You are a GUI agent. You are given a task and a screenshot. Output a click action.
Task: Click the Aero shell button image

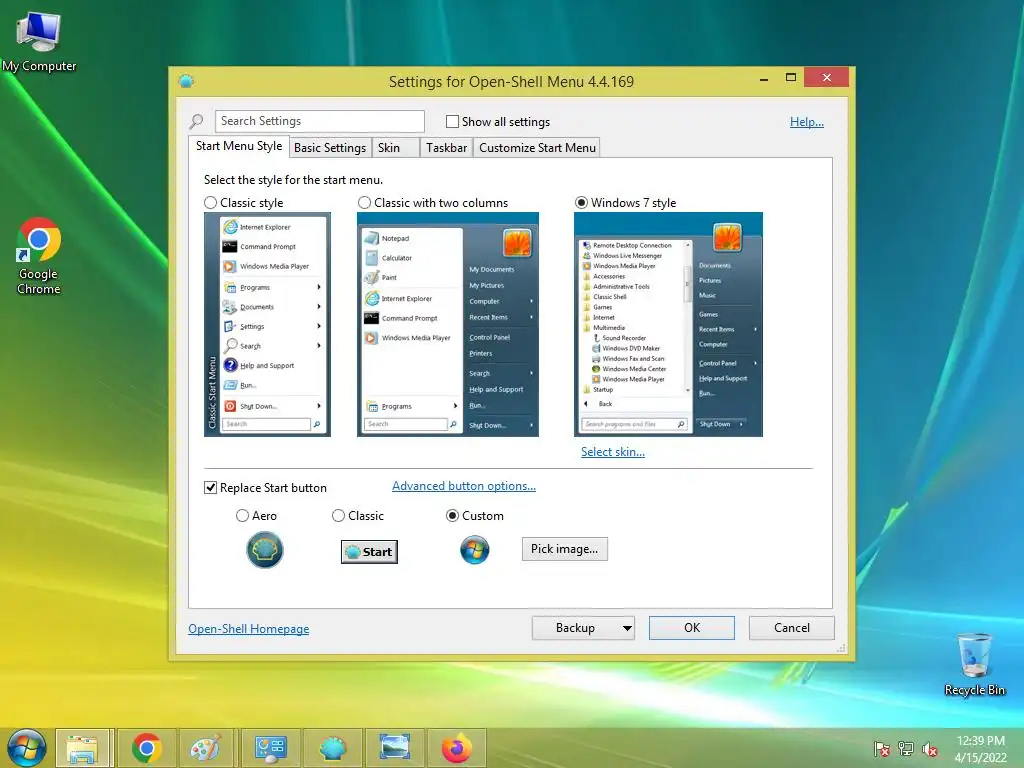point(264,550)
